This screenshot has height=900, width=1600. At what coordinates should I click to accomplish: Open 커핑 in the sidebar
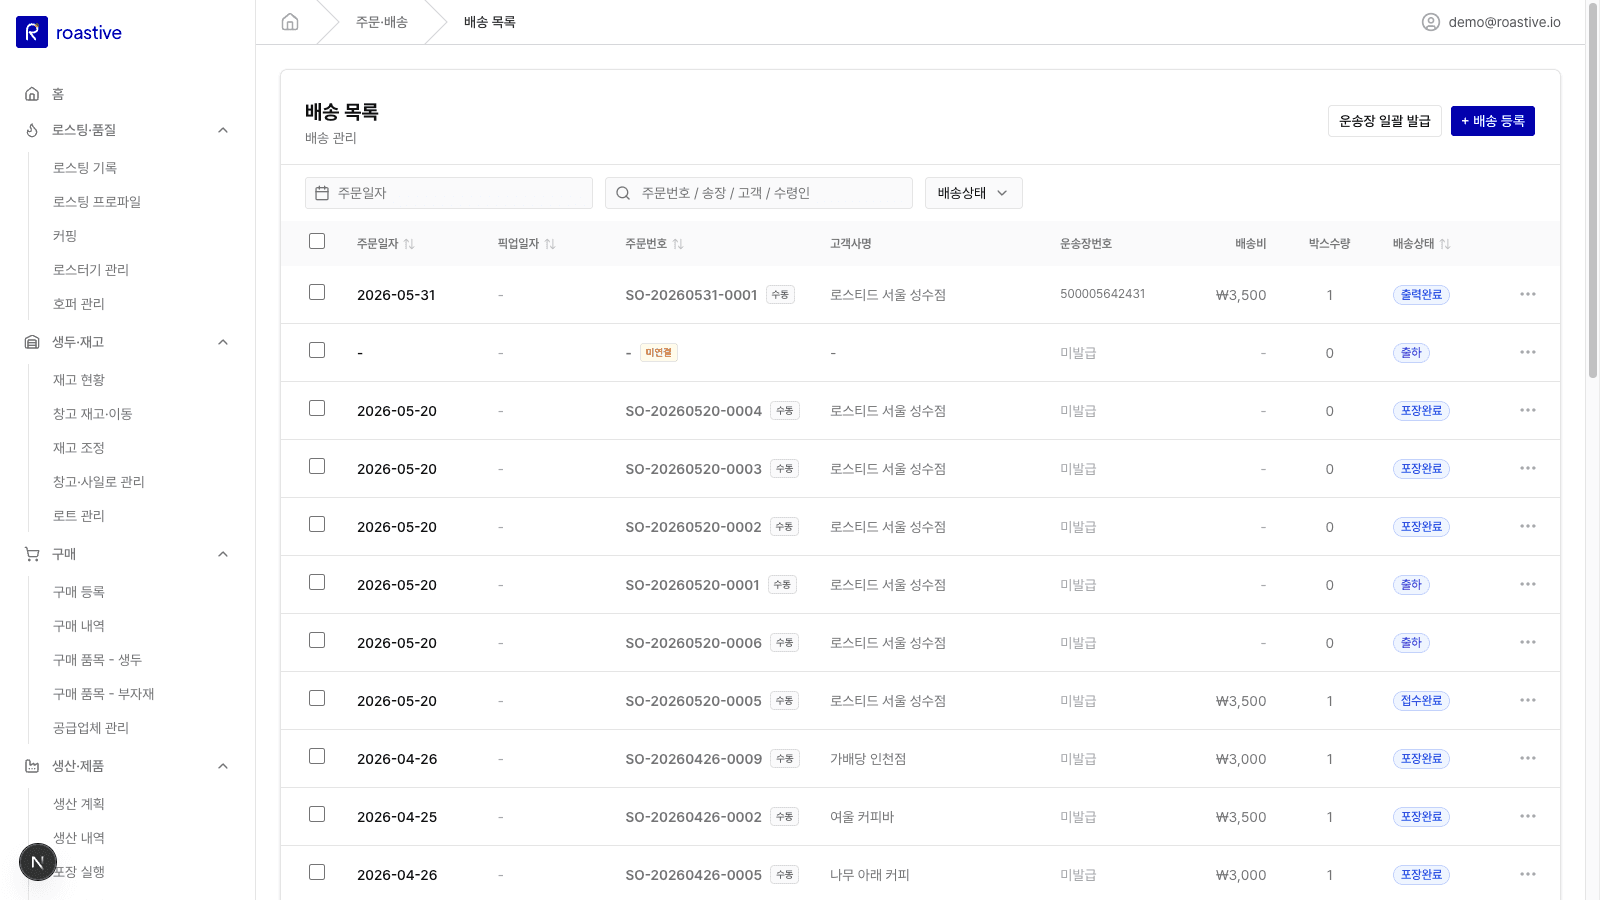[65, 236]
